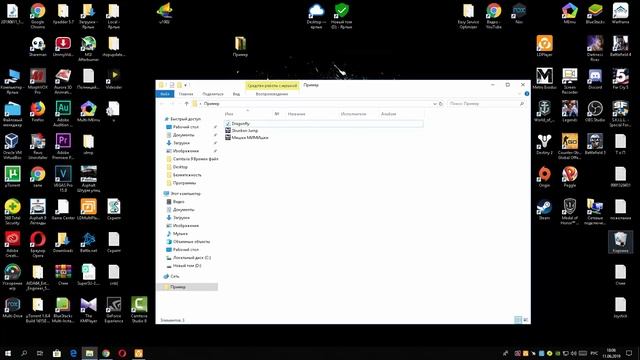
Task: Go up one folder level in Explorer
Action: click(x=187, y=104)
